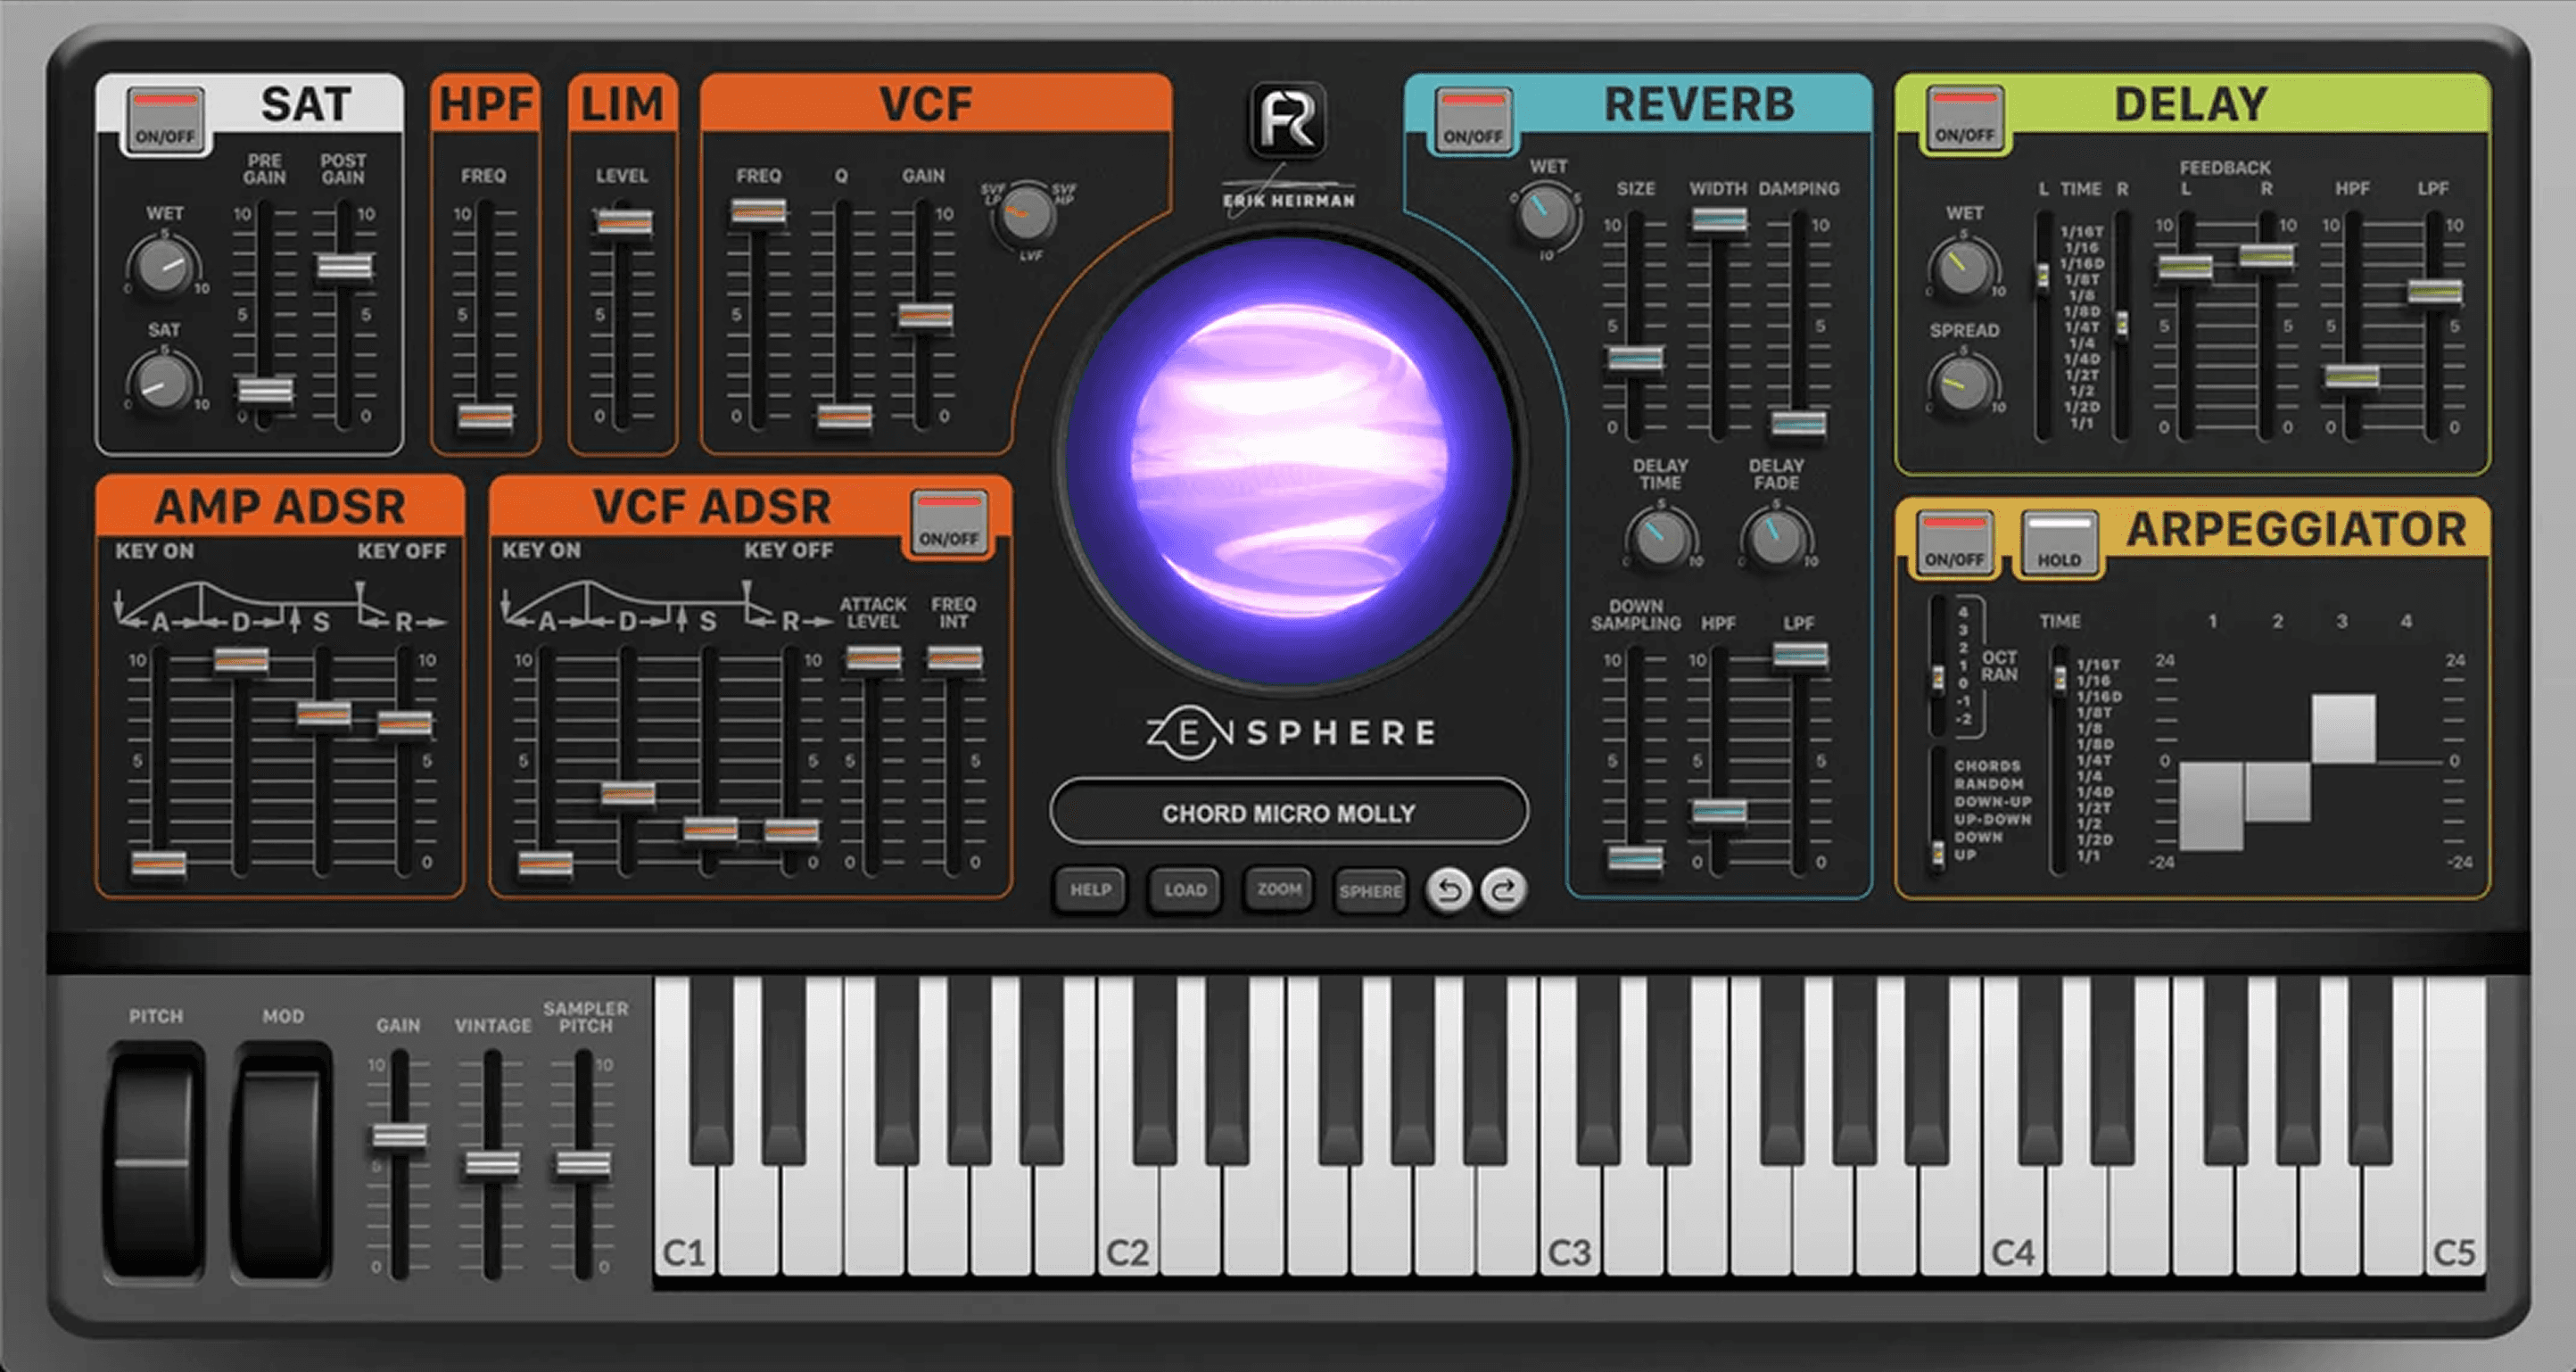Click the Delay SPREAD knob
Viewport: 2576px width, 1372px height.
[x=1963, y=385]
